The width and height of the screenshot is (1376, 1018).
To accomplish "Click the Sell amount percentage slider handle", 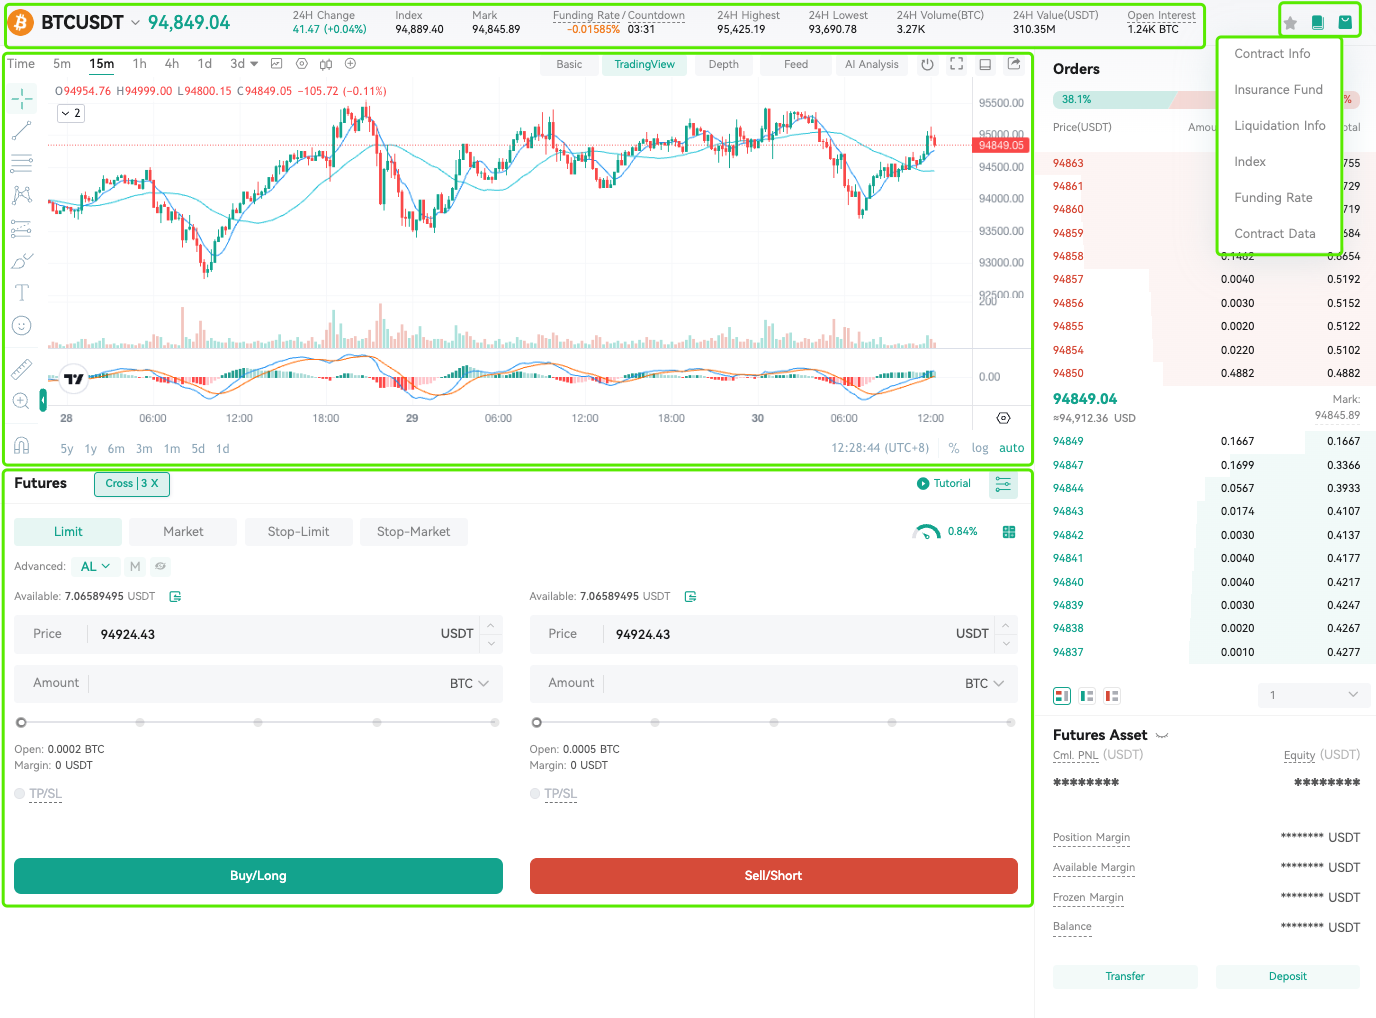I will pyautogui.click(x=536, y=722).
